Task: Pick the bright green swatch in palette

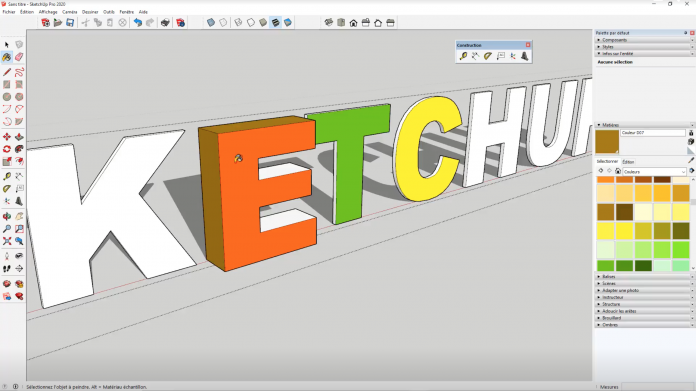Action: 681,250
